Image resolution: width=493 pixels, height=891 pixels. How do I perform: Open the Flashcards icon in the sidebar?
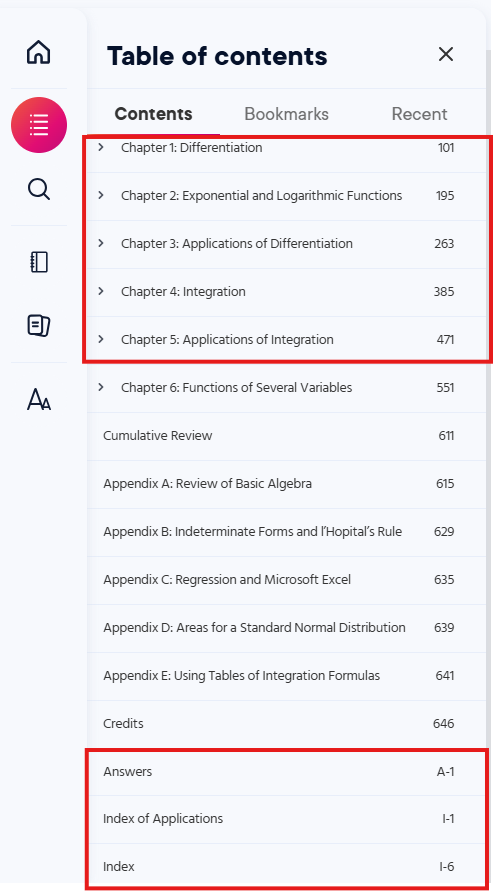[39, 326]
